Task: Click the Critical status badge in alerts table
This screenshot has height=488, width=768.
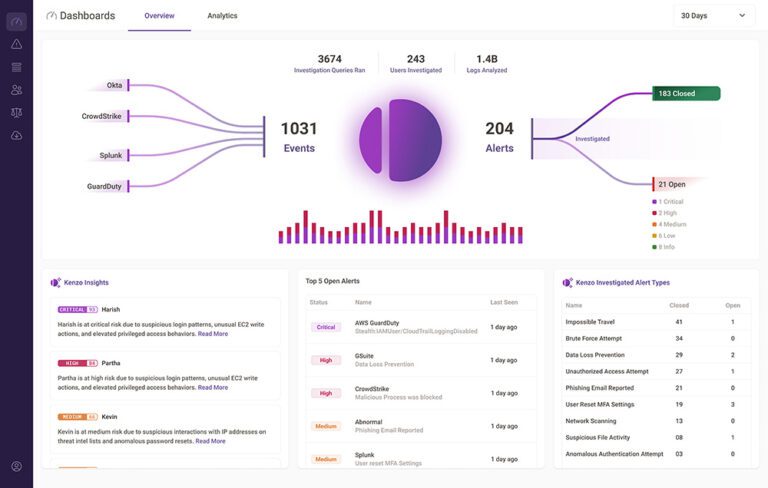Action: pyautogui.click(x=326, y=327)
